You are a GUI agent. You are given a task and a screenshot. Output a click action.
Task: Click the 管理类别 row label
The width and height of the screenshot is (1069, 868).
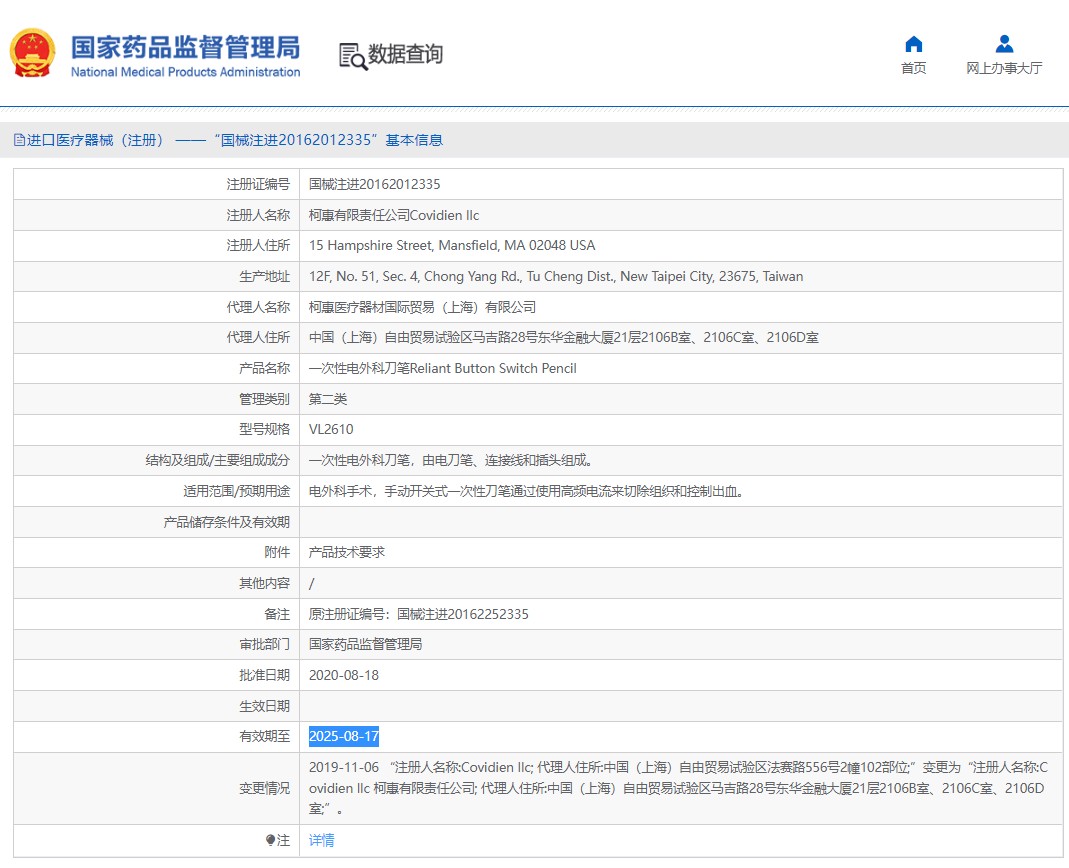point(265,399)
